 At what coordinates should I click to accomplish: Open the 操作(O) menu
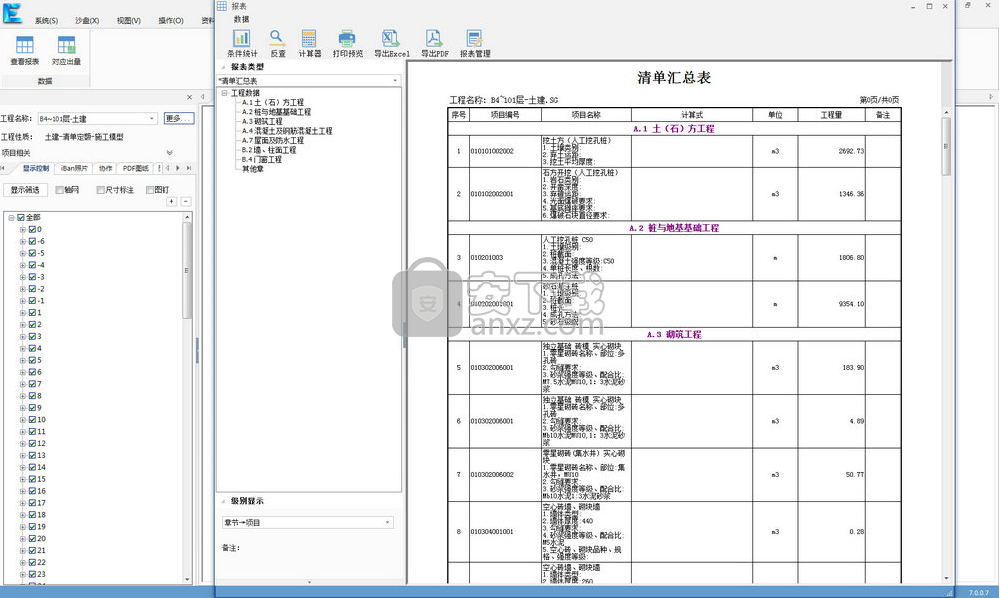coord(171,20)
